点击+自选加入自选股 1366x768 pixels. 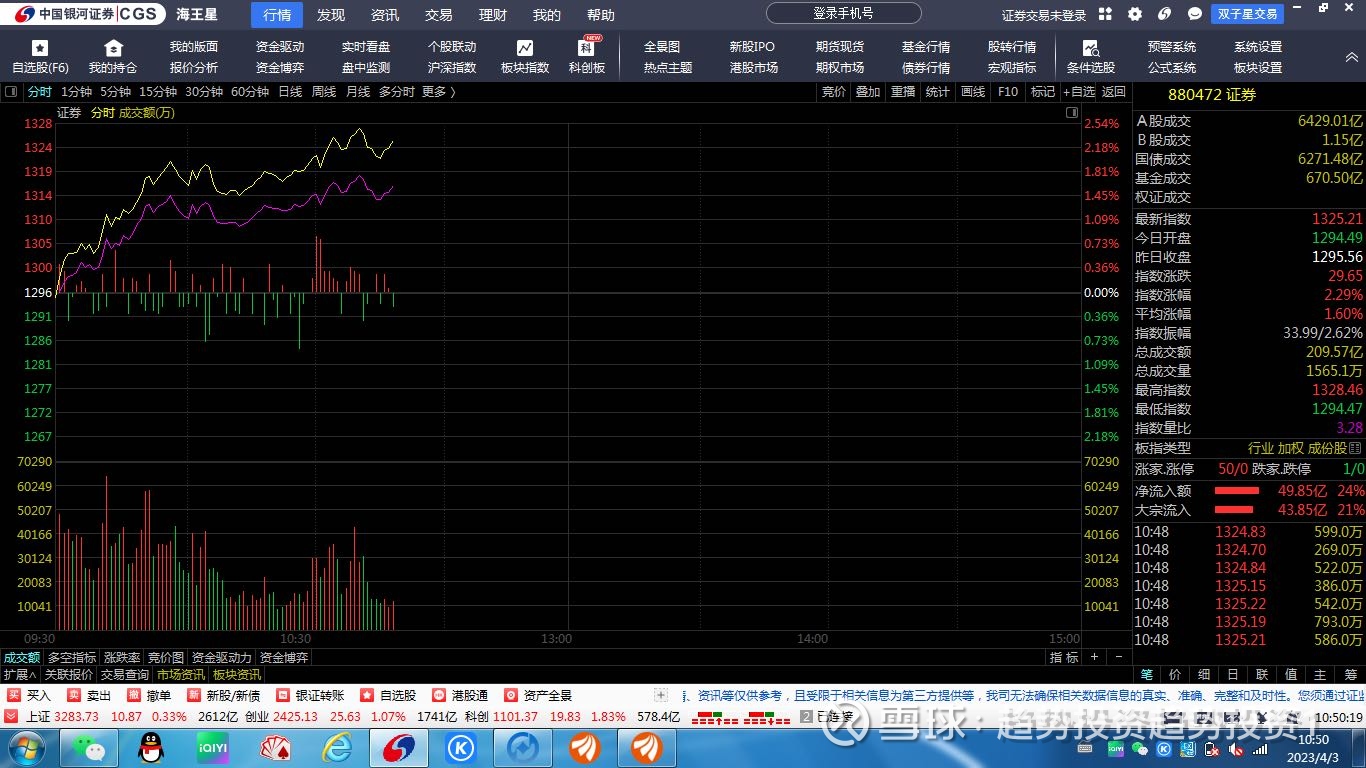click(1081, 91)
